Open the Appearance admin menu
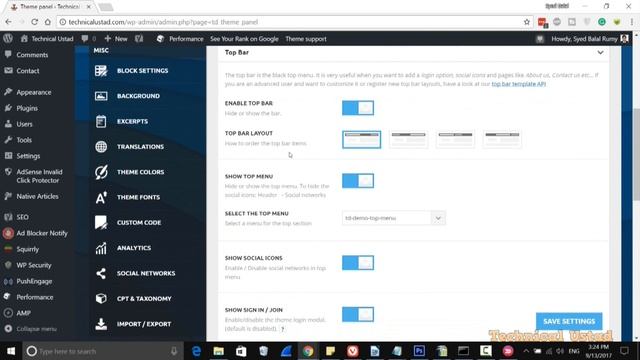This screenshot has width=640, height=360. [33, 92]
